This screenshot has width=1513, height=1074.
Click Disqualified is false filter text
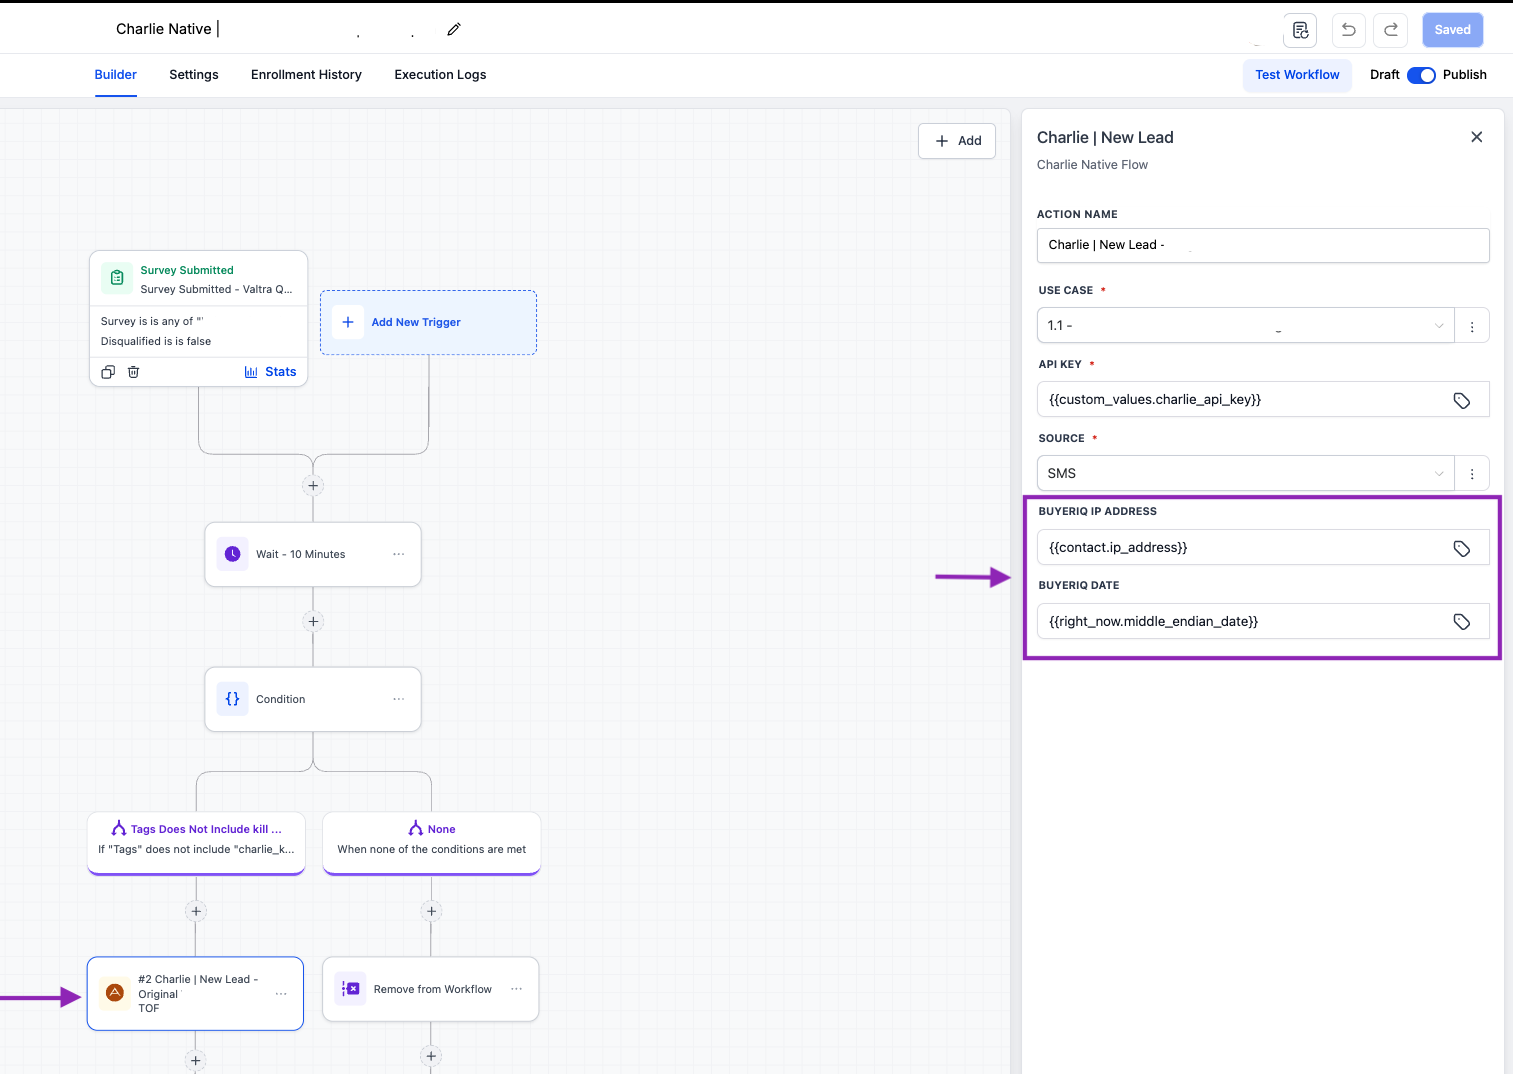click(156, 342)
